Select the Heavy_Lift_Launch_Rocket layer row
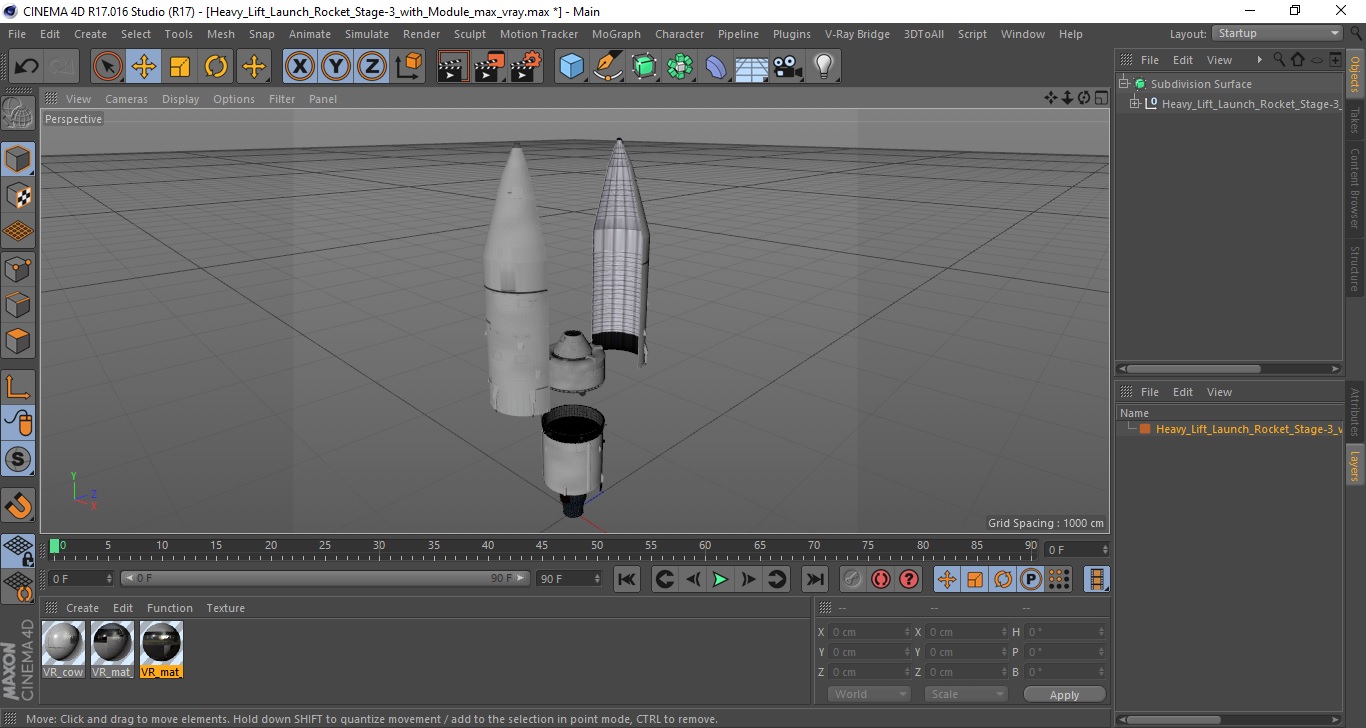This screenshot has height=728, width=1366. (x=1229, y=429)
